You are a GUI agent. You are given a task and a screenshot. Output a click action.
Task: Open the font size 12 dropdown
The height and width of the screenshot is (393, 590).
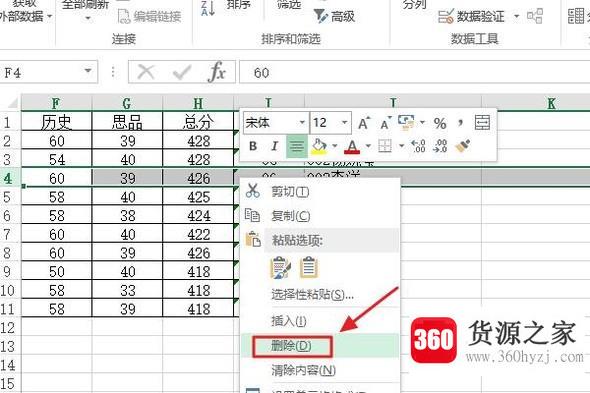point(344,123)
